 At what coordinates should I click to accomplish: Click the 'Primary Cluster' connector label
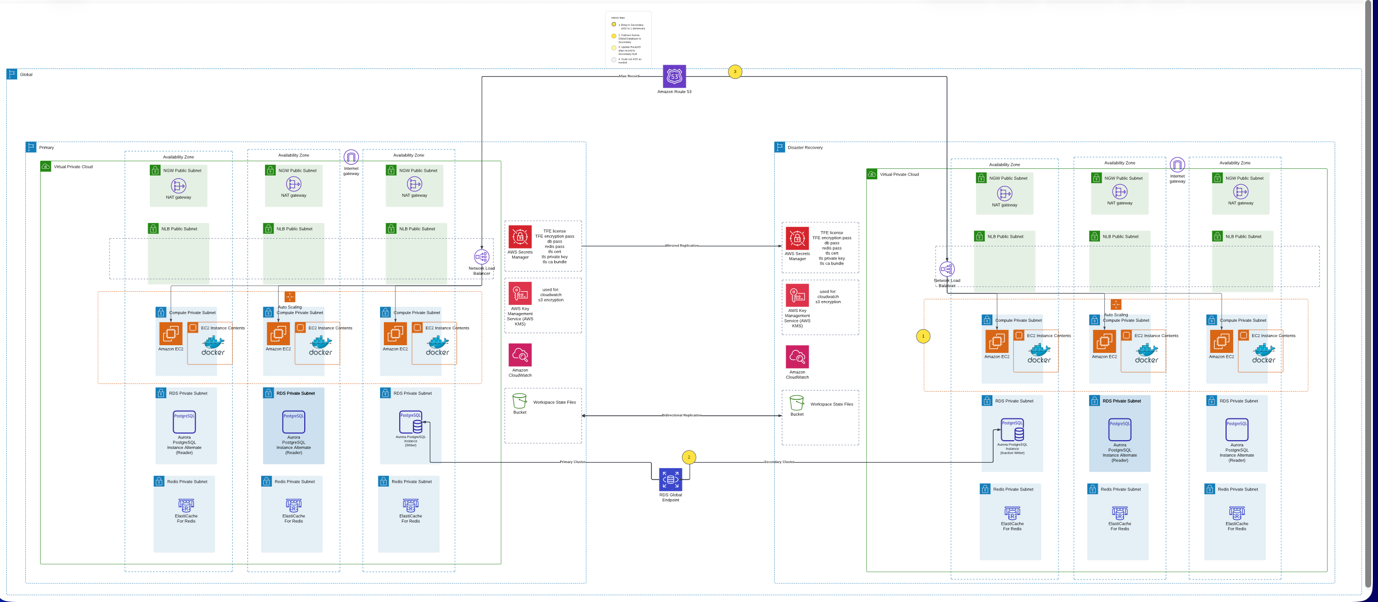tap(573, 462)
